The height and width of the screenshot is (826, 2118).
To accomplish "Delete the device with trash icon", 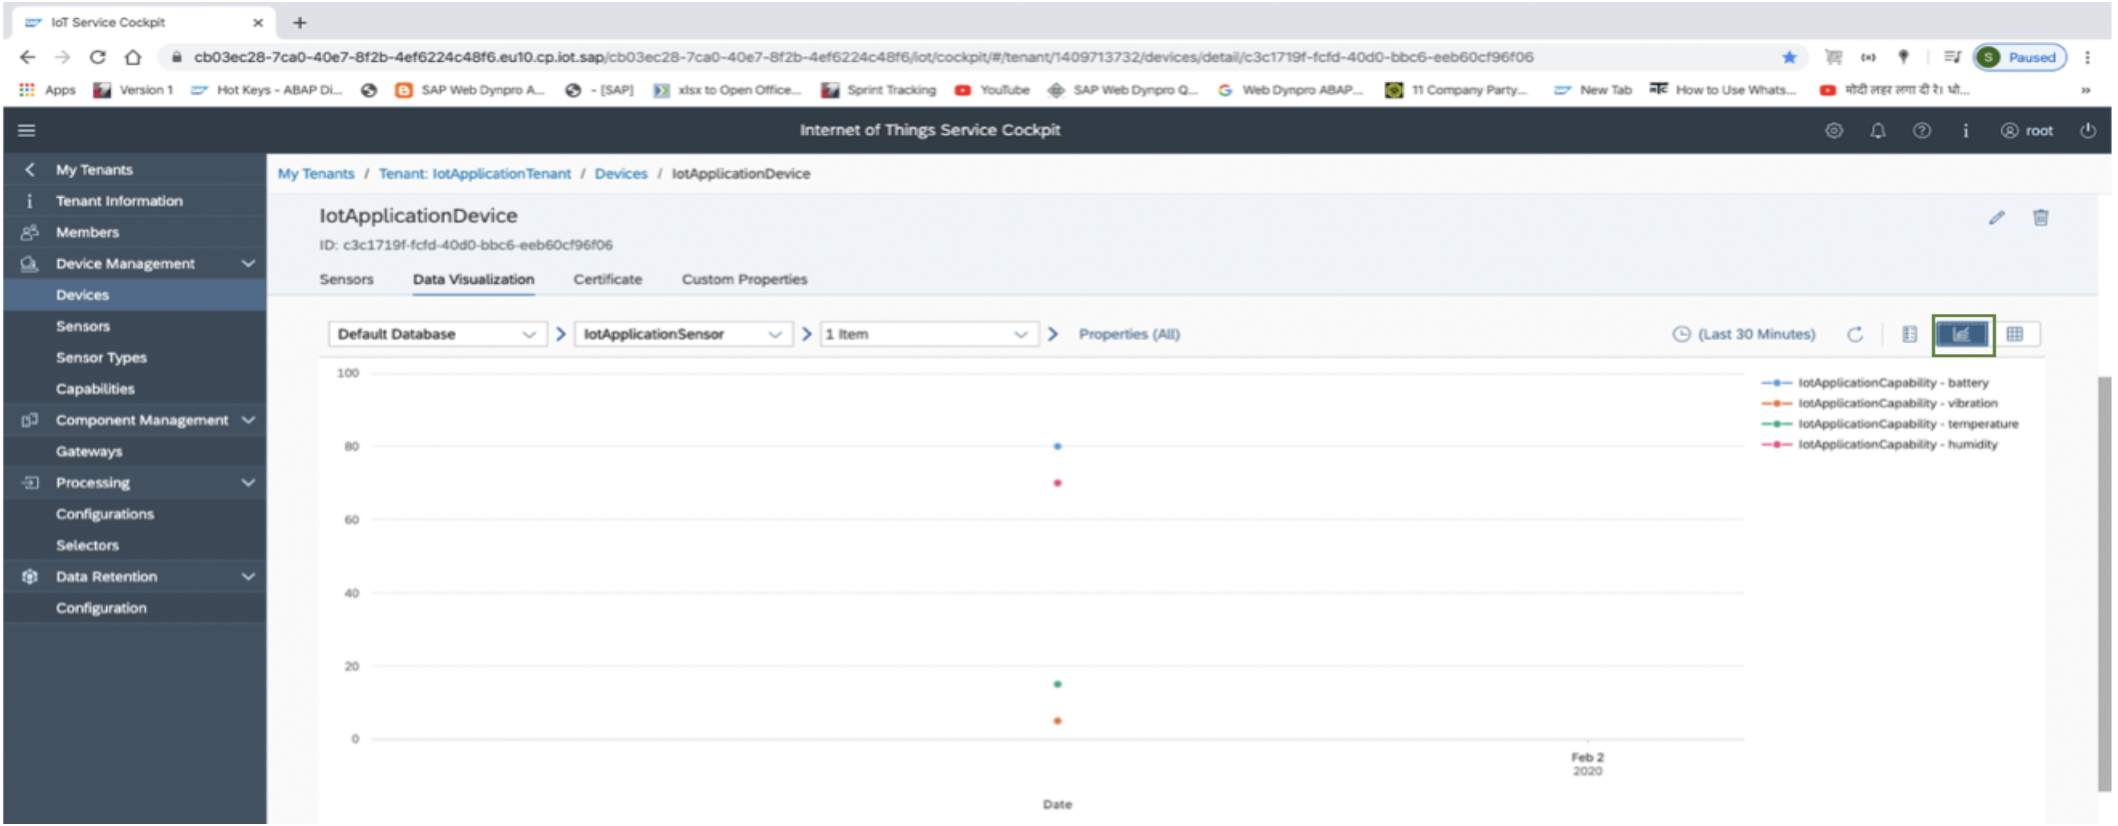I will (x=2040, y=217).
